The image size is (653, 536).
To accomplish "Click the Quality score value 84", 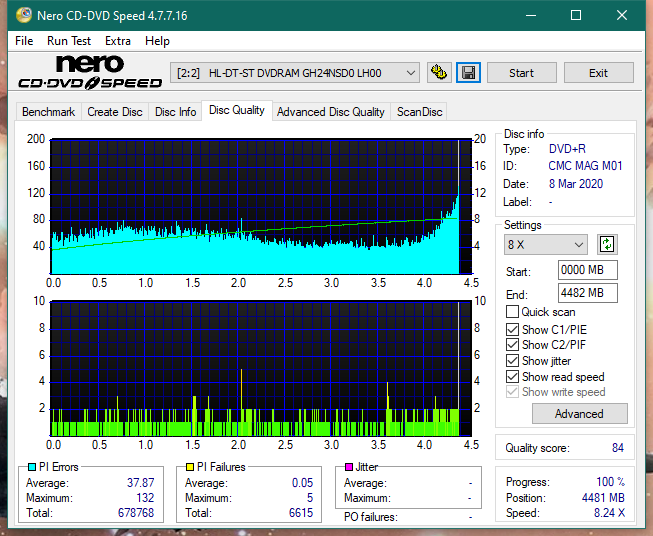I will [x=618, y=448].
